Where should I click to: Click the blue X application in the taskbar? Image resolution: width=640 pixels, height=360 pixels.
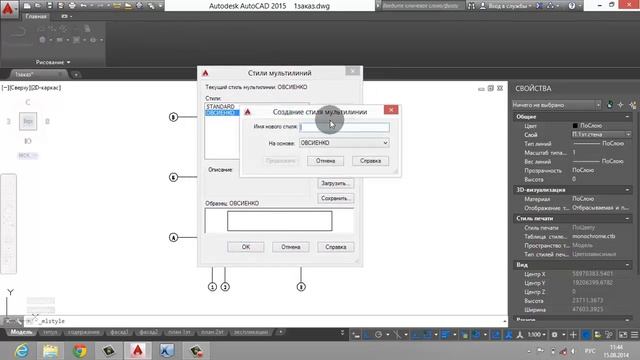[167, 351]
